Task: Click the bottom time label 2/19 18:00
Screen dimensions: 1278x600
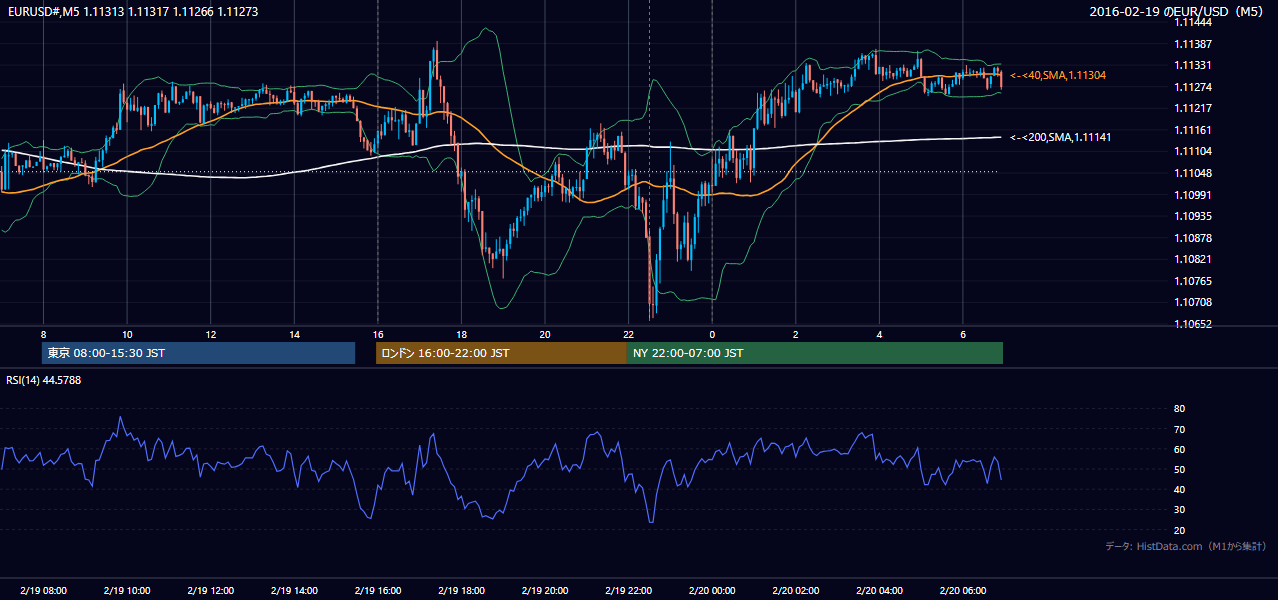Action: coord(461,591)
